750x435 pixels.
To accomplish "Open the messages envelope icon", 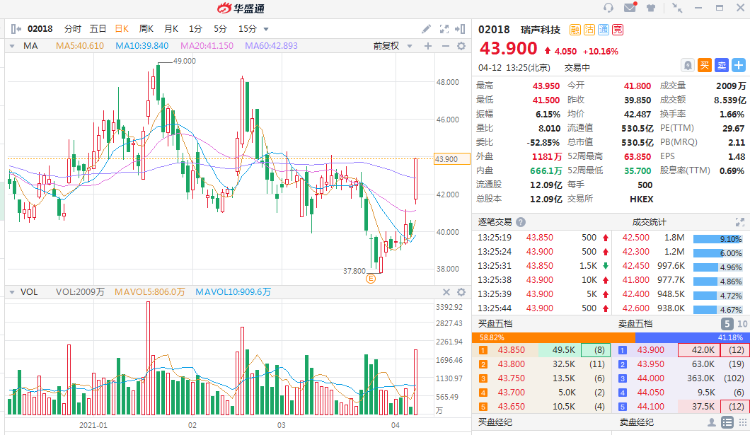I will 630,7.
